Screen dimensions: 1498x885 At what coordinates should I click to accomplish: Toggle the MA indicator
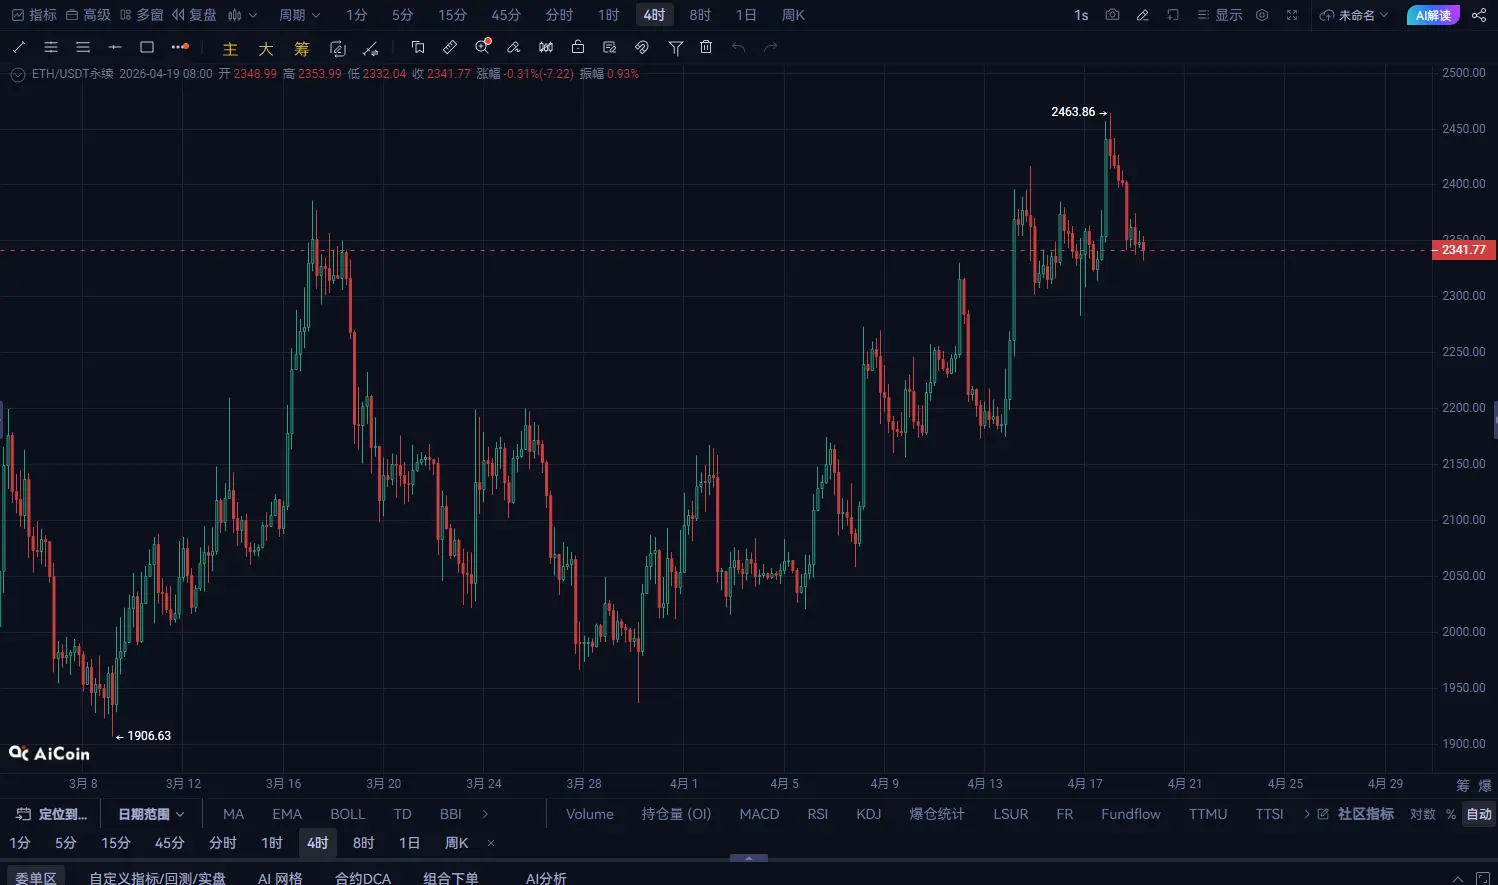(x=233, y=814)
